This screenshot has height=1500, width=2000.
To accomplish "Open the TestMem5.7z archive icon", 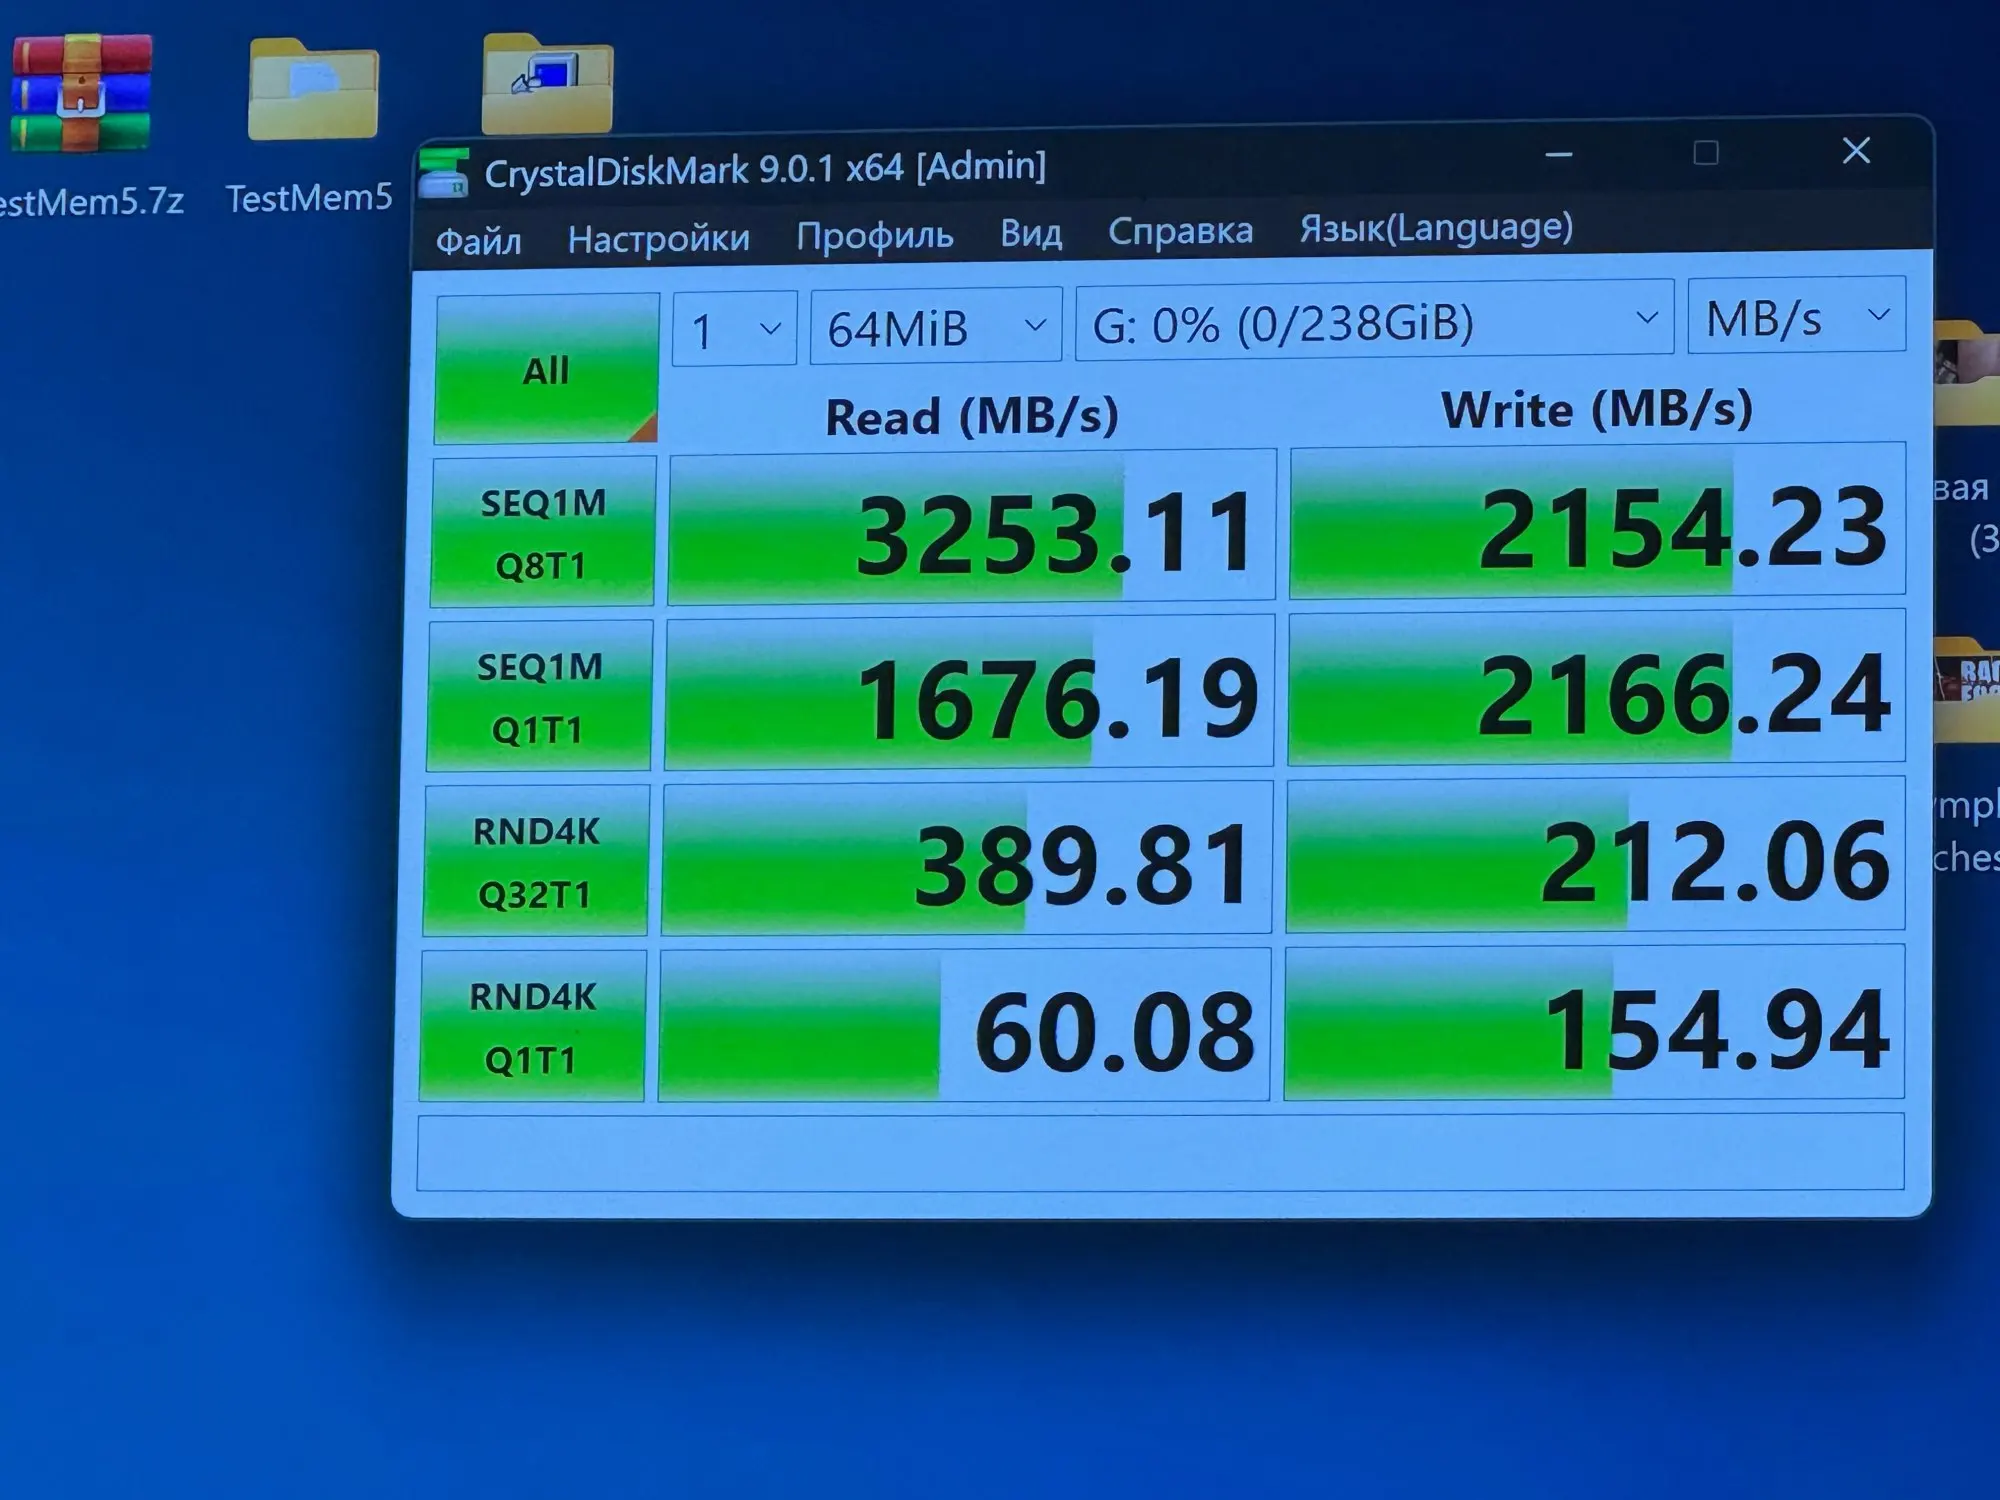I will tap(82, 95).
